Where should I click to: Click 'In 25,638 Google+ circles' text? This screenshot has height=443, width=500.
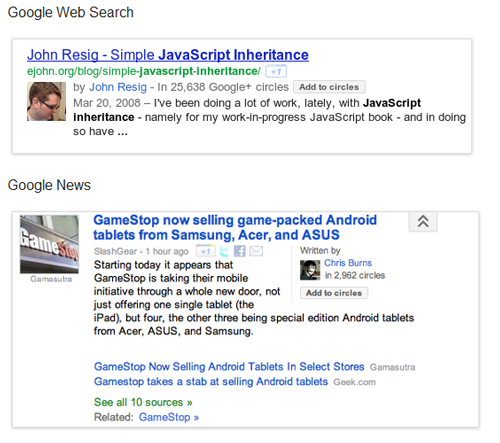click(x=223, y=87)
